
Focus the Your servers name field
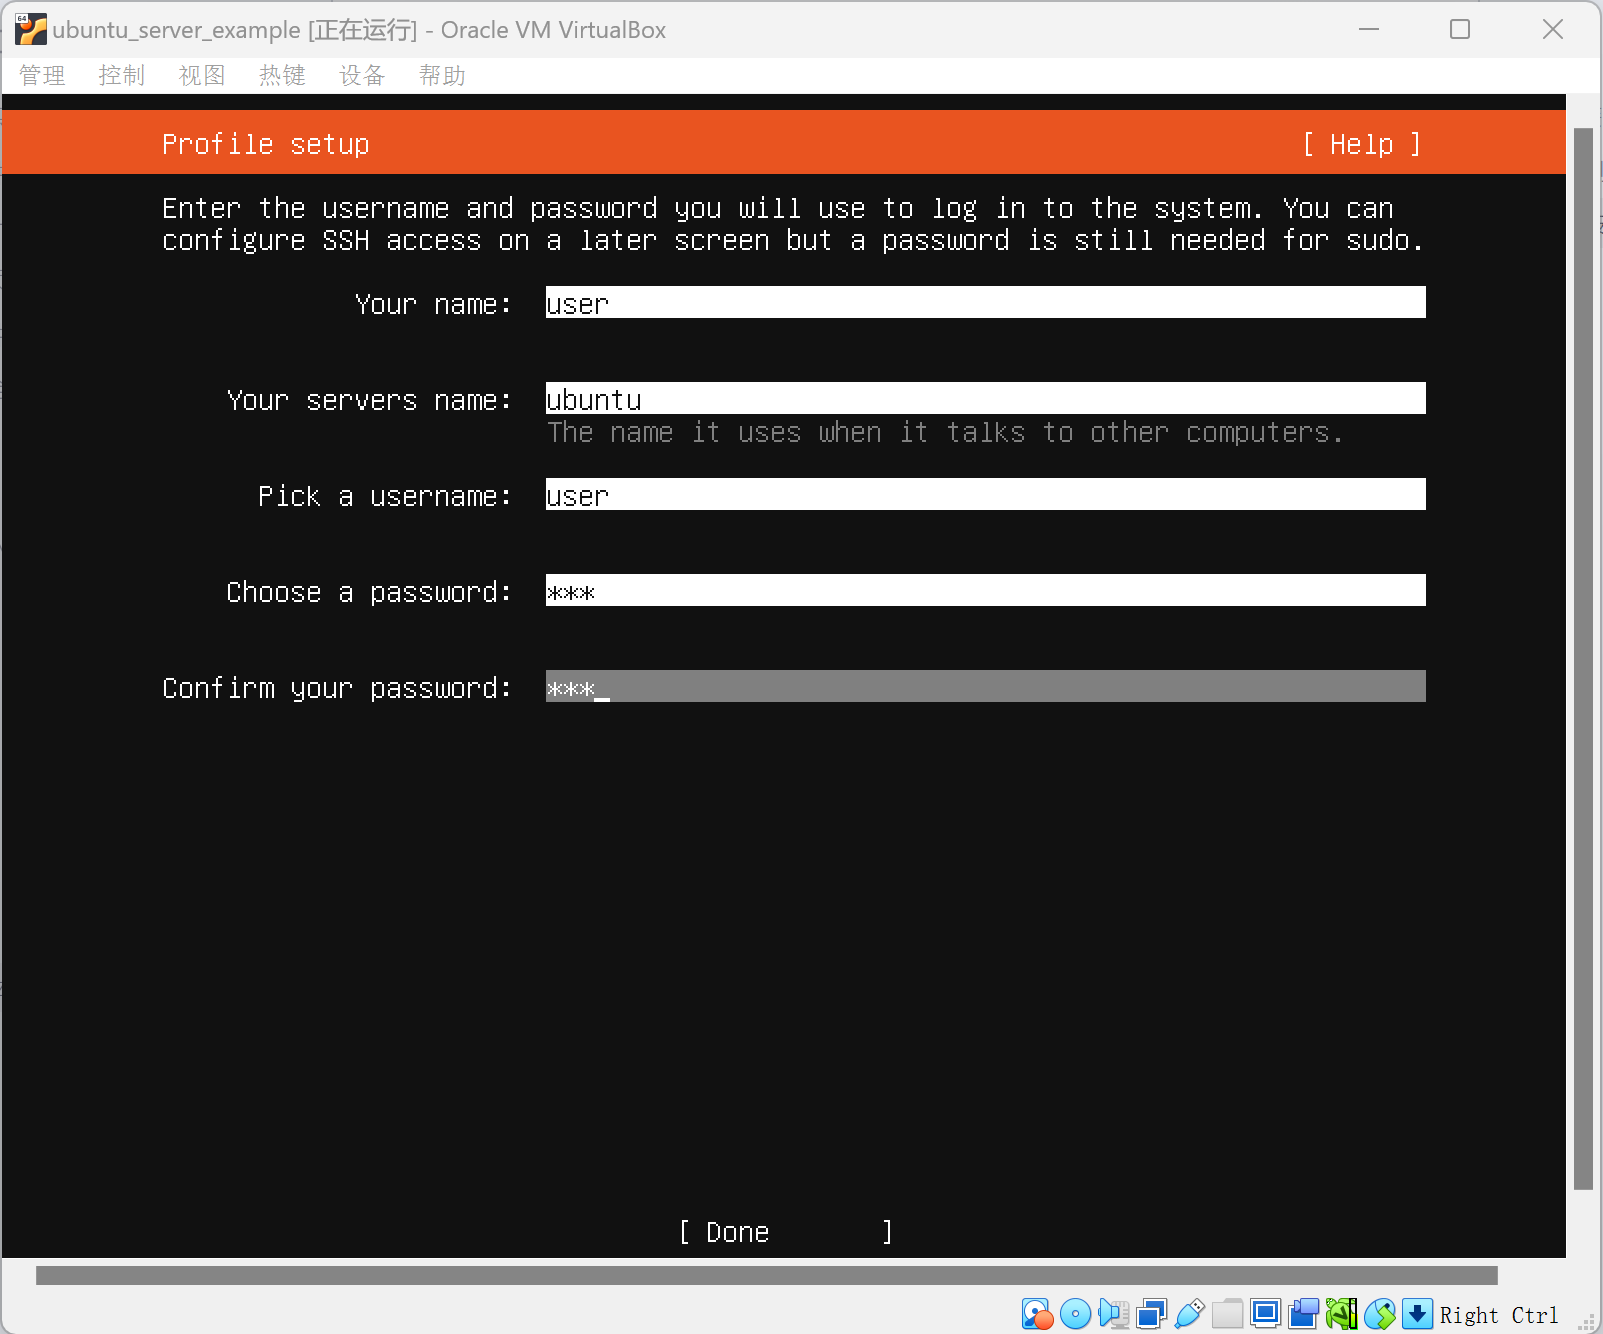985,399
